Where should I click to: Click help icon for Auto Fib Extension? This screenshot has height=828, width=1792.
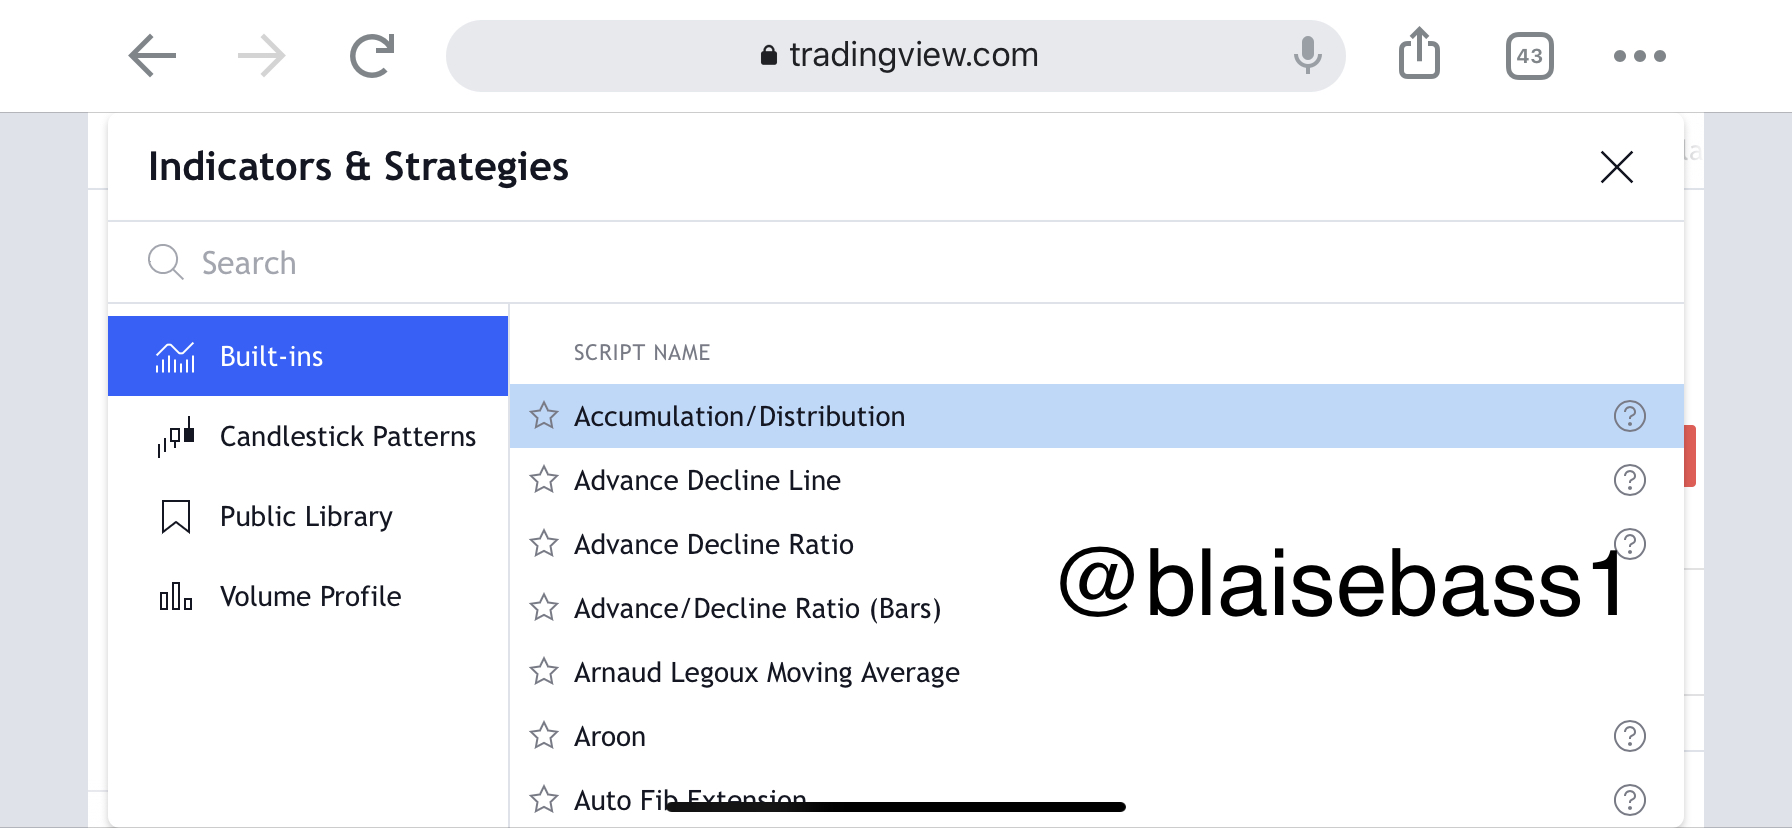(1629, 800)
